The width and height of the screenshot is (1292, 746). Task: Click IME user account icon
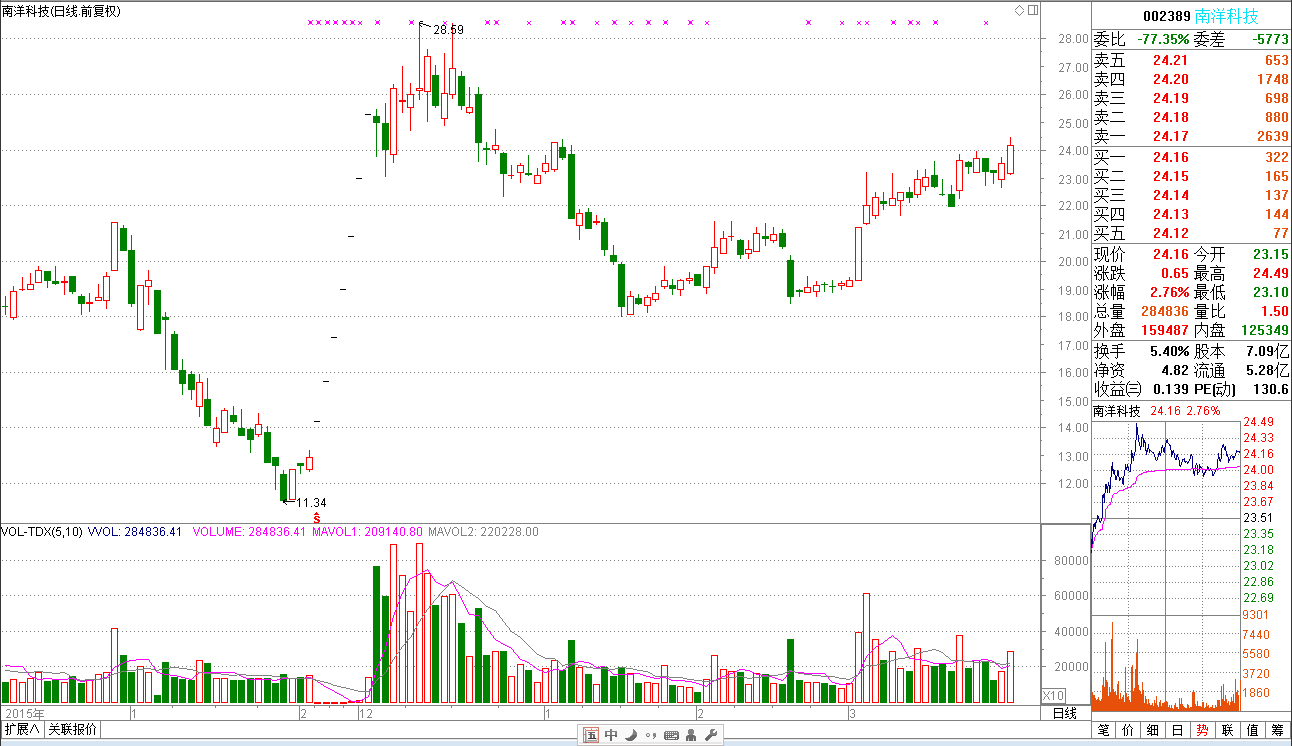[x=691, y=736]
